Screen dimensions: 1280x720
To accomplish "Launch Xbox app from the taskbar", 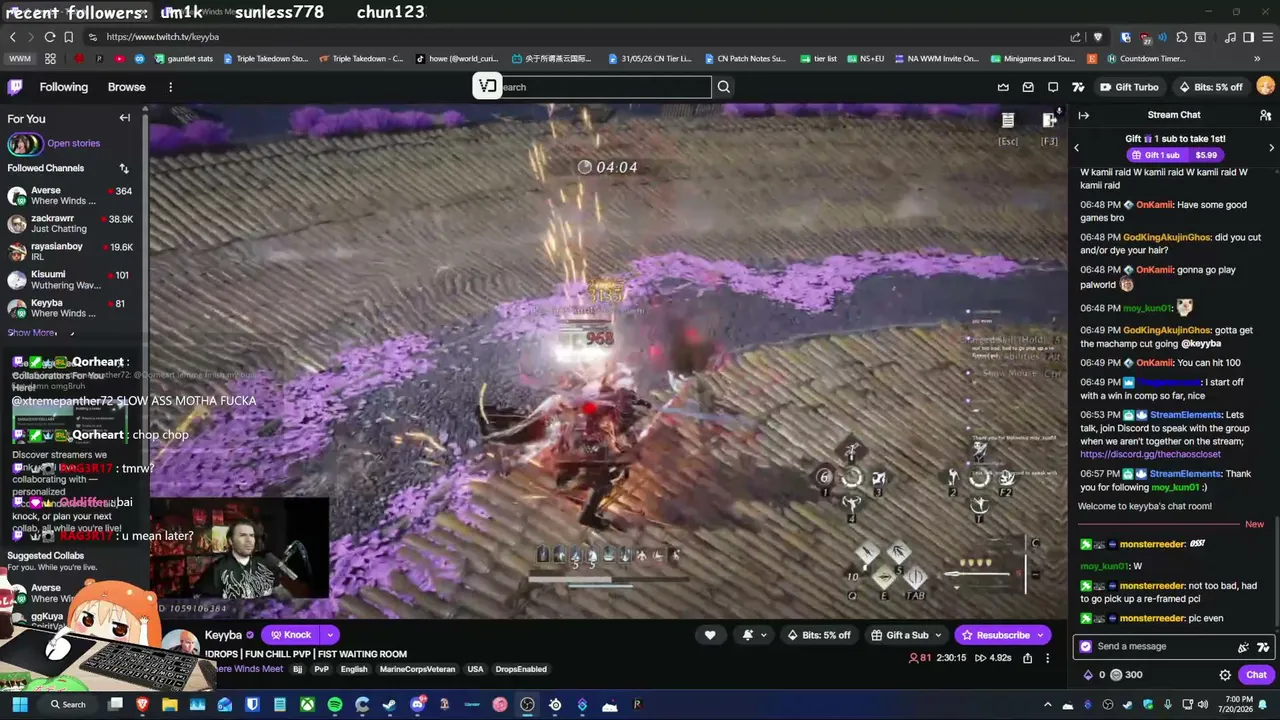I will [308, 705].
